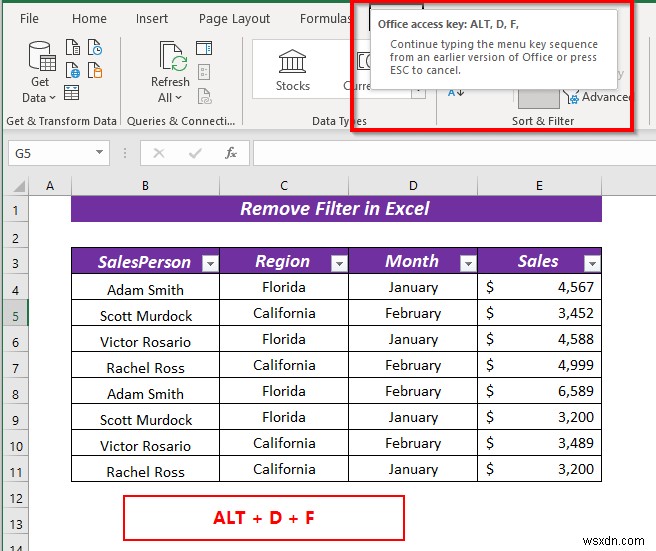Click the greyed-out Edit Links icon
The height and width of the screenshot is (551, 656).
204,96
